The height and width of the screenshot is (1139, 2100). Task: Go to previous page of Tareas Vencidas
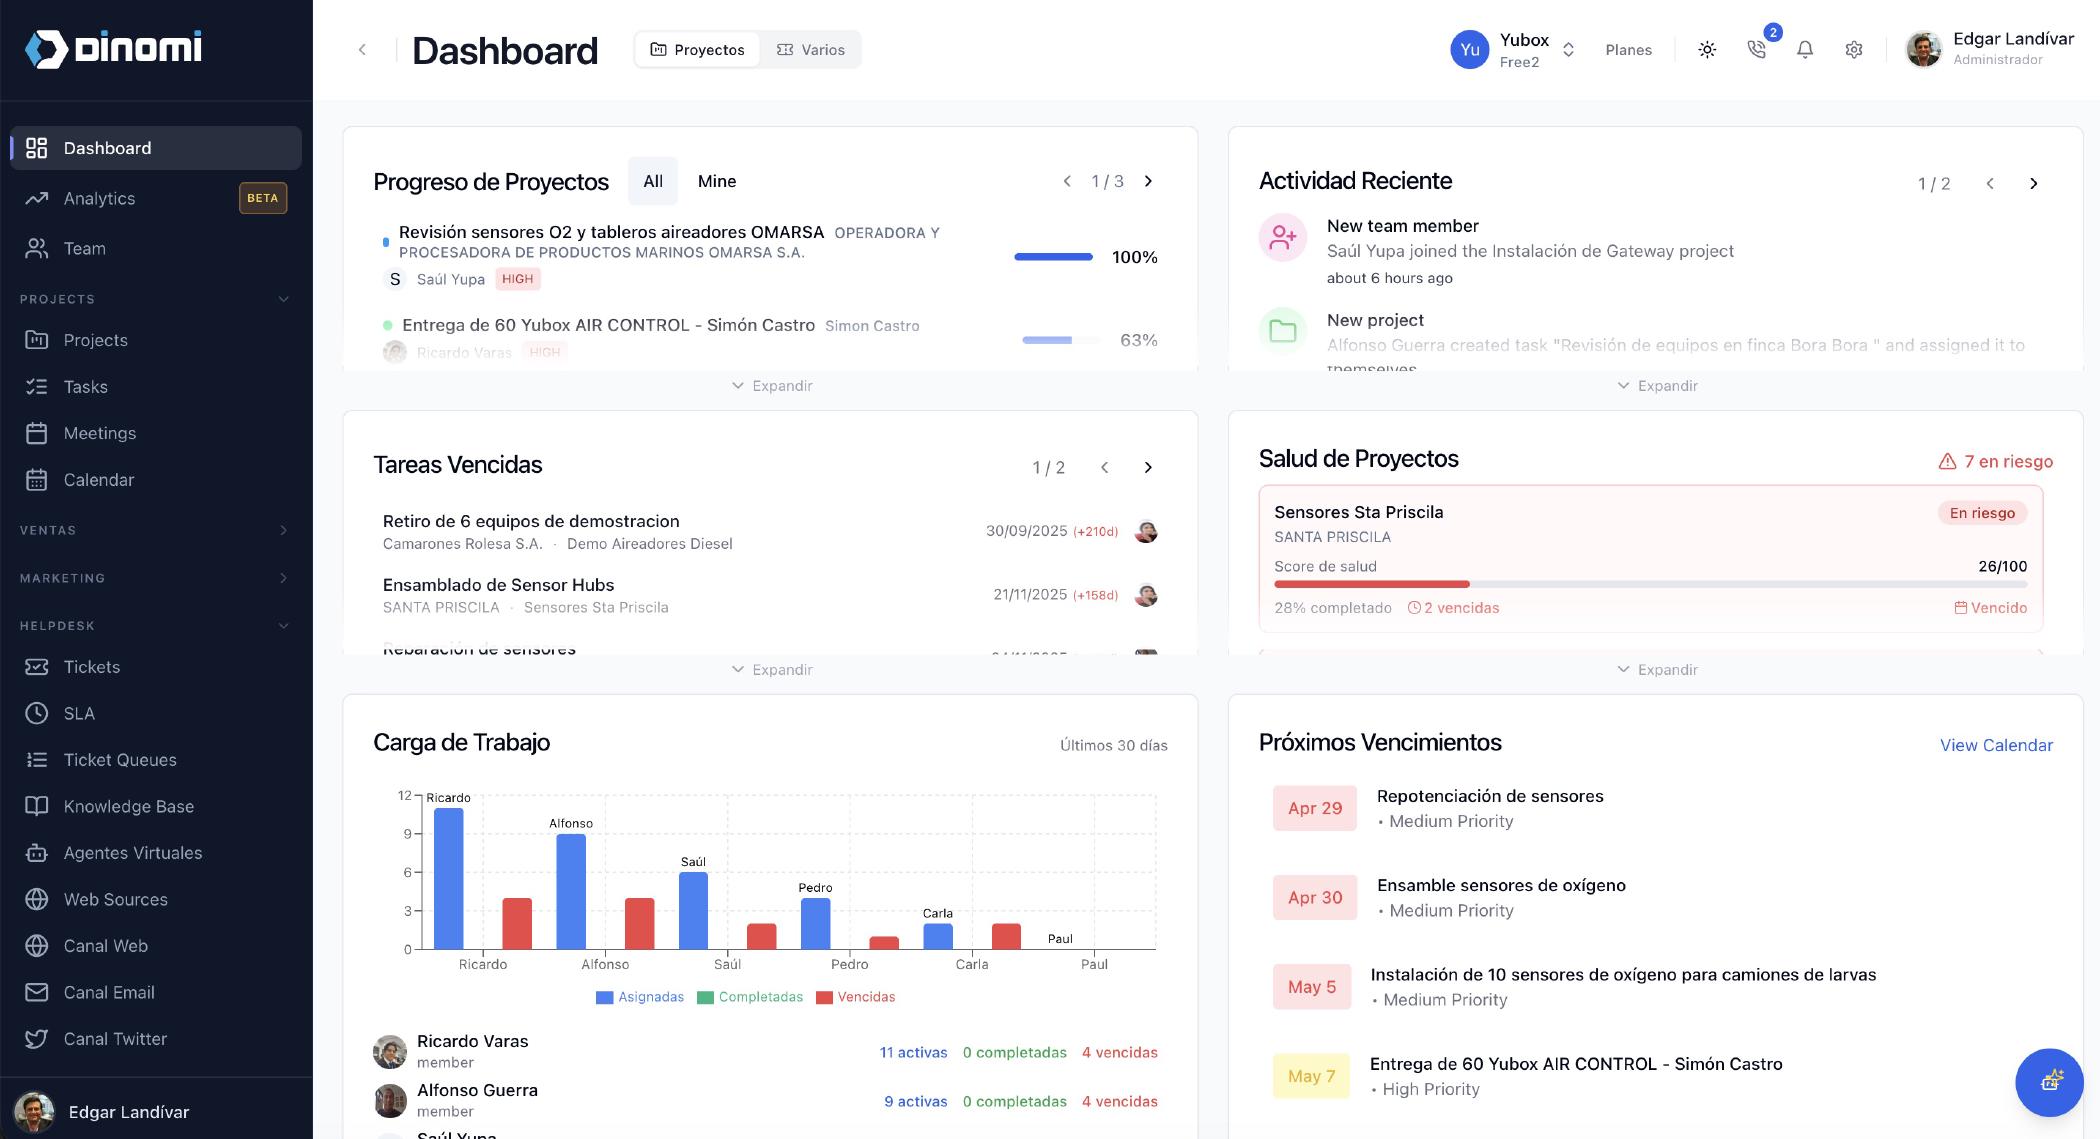click(x=1104, y=467)
